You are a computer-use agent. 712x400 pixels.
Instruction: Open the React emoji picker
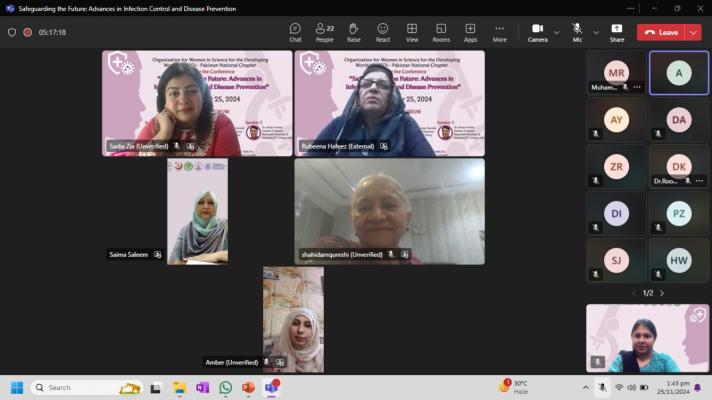click(382, 32)
